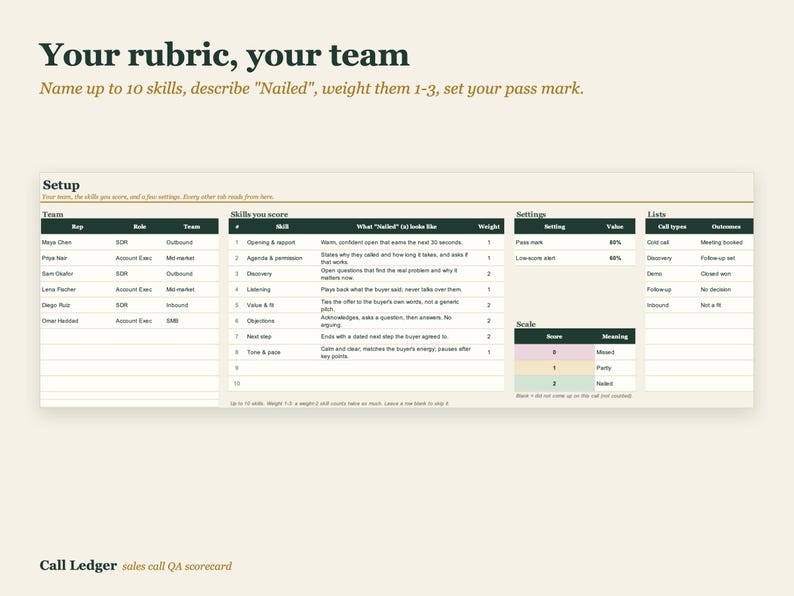Screen dimensions: 794x596
Task: Click the 'Skill' column header
Action: pyautogui.click(x=282, y=226)
